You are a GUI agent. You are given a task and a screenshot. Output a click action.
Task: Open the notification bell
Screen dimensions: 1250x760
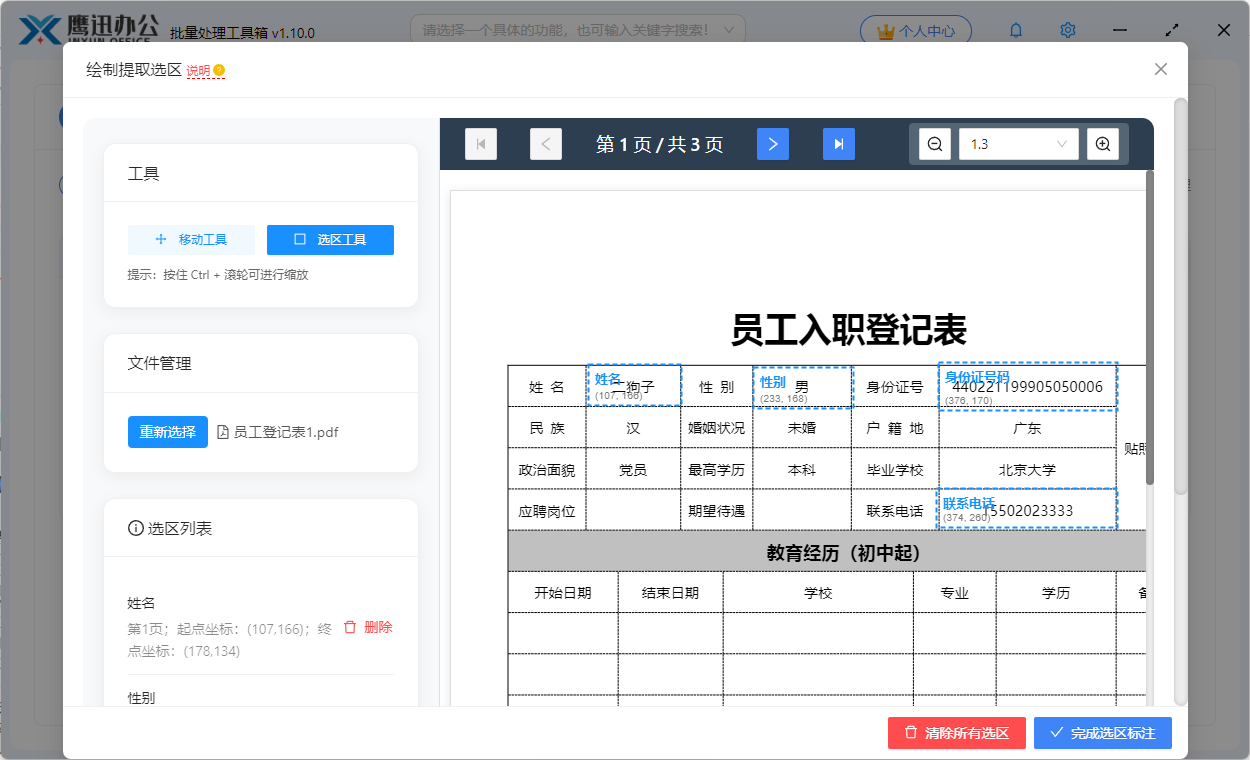pyautogui.click(x=1016, y=31)
